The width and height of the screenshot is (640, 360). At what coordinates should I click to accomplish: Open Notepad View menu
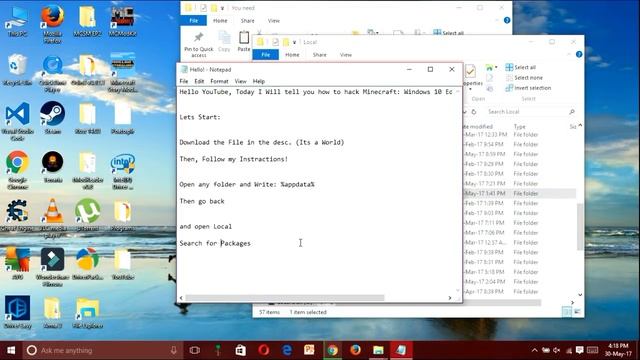tap(240, 81)
